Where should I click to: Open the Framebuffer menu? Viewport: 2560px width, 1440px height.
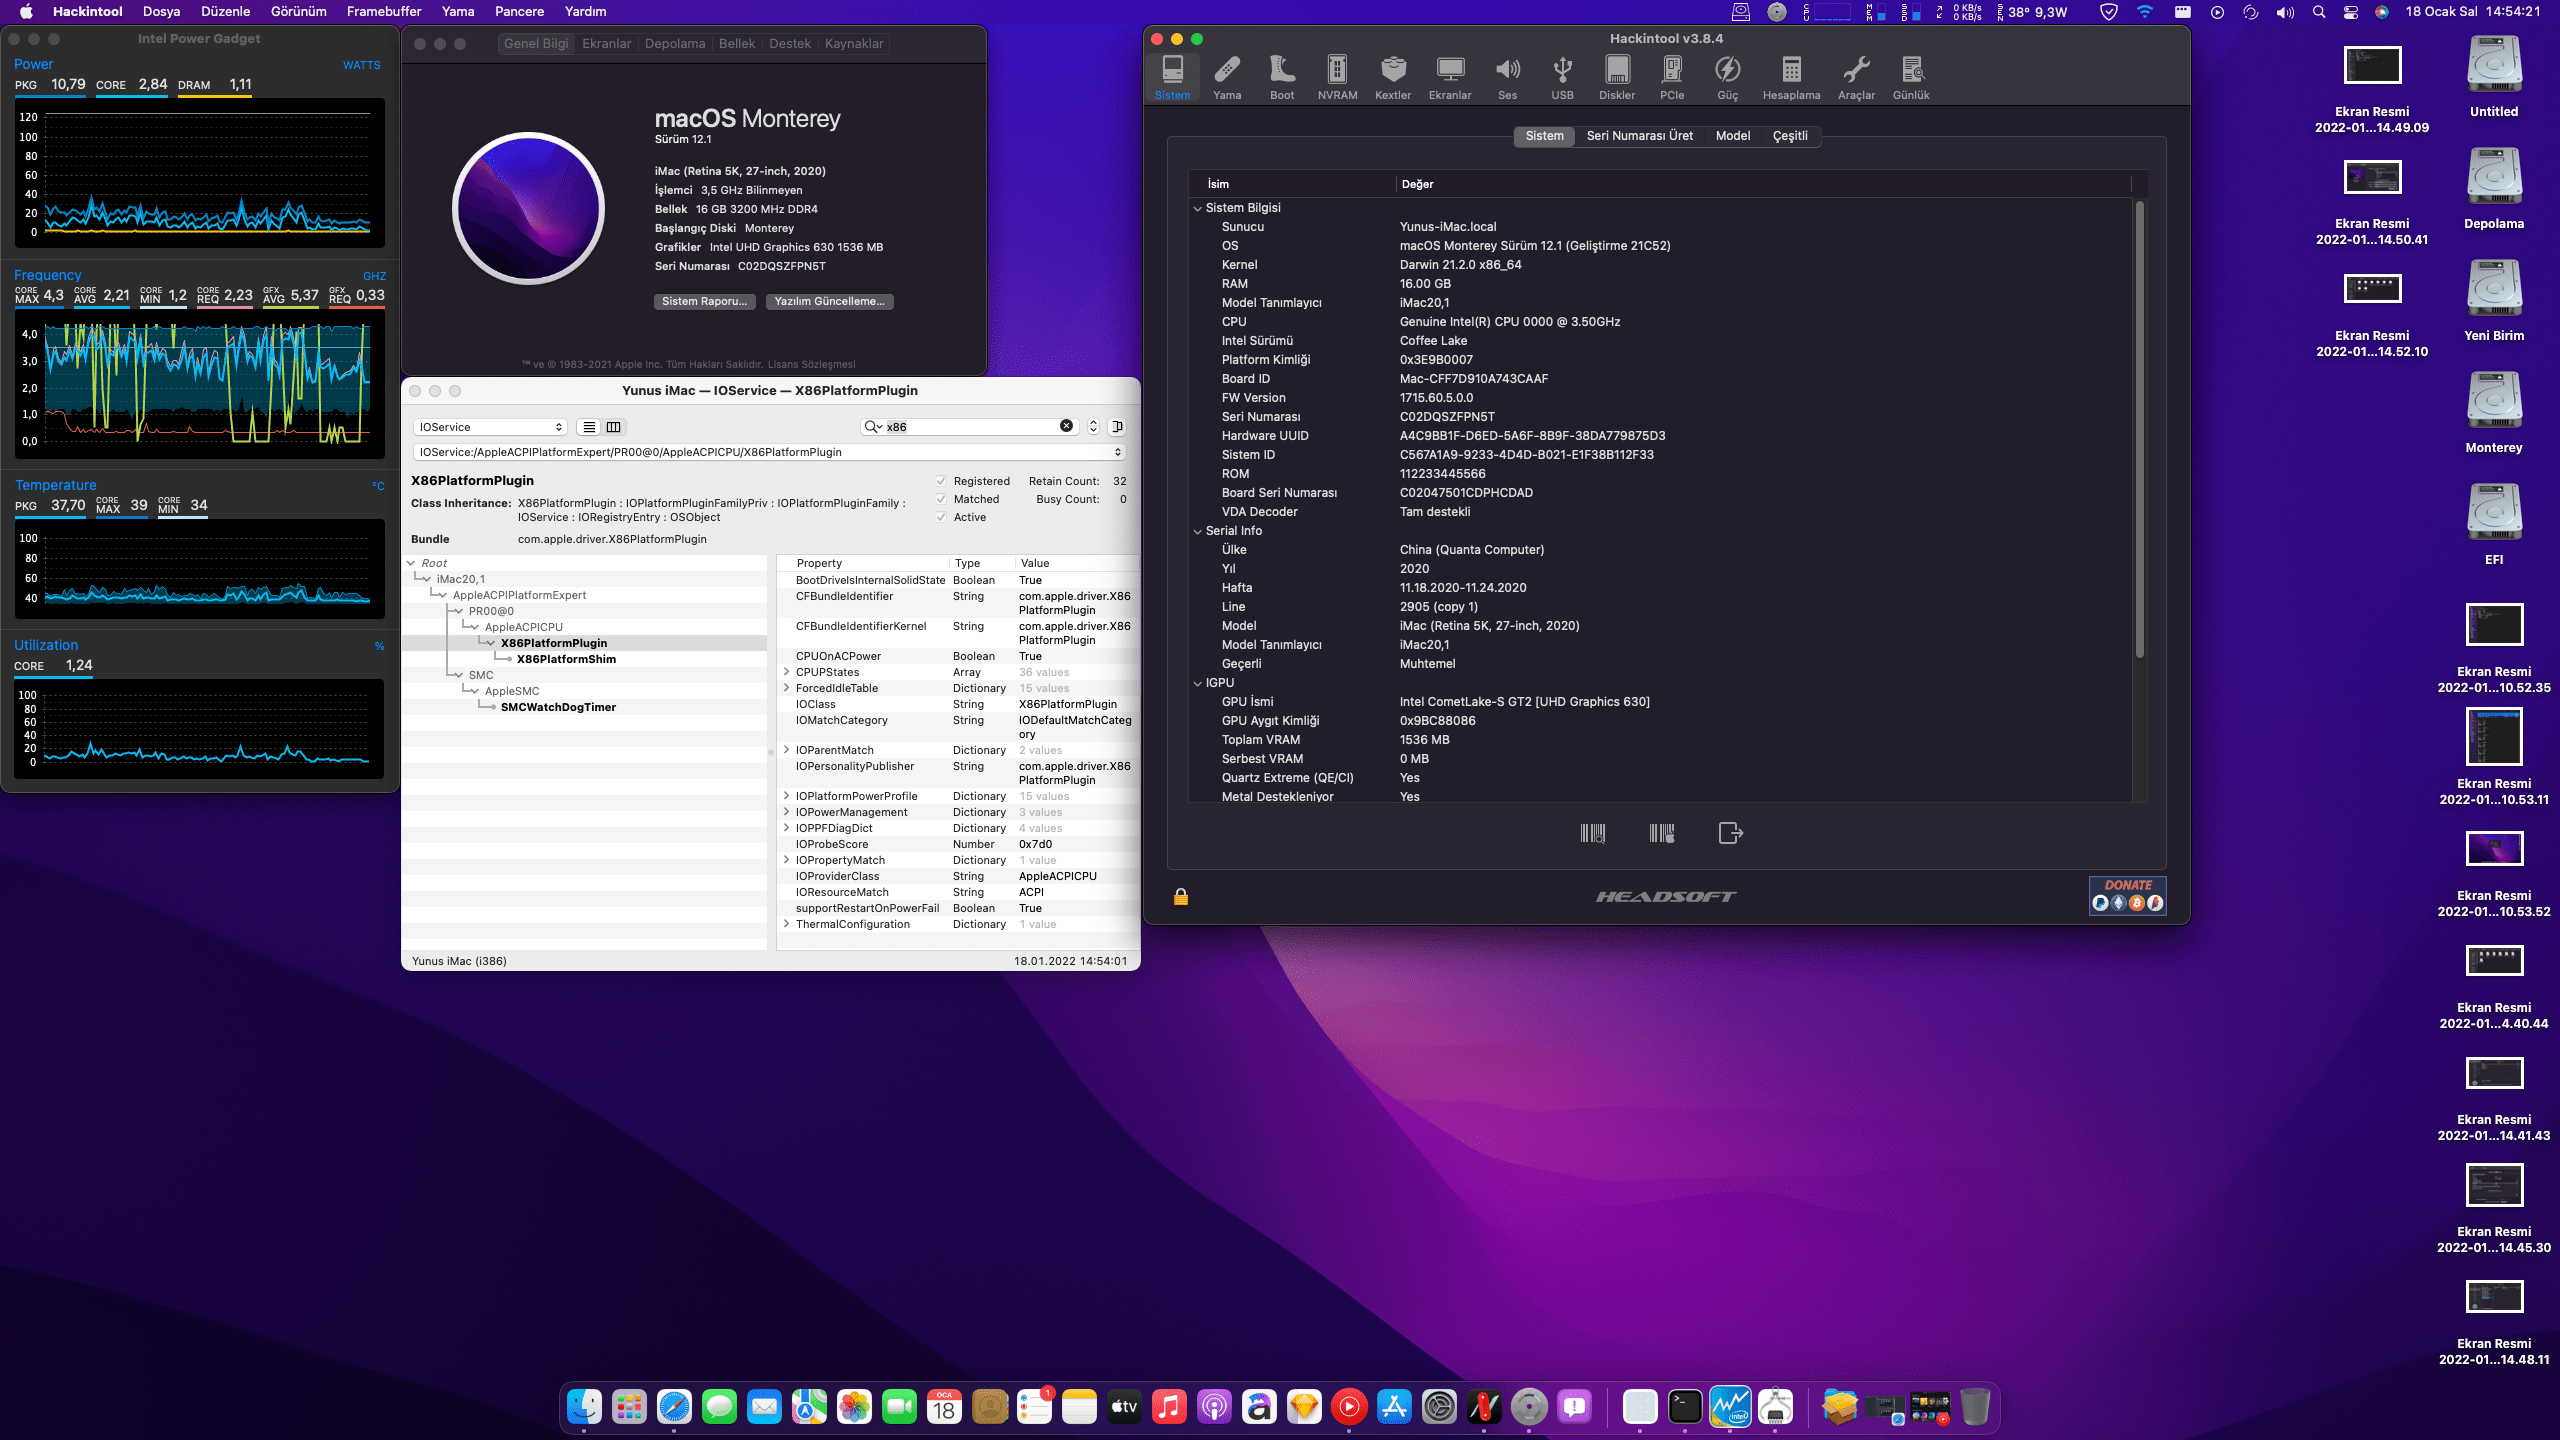[x=384, y=12]
